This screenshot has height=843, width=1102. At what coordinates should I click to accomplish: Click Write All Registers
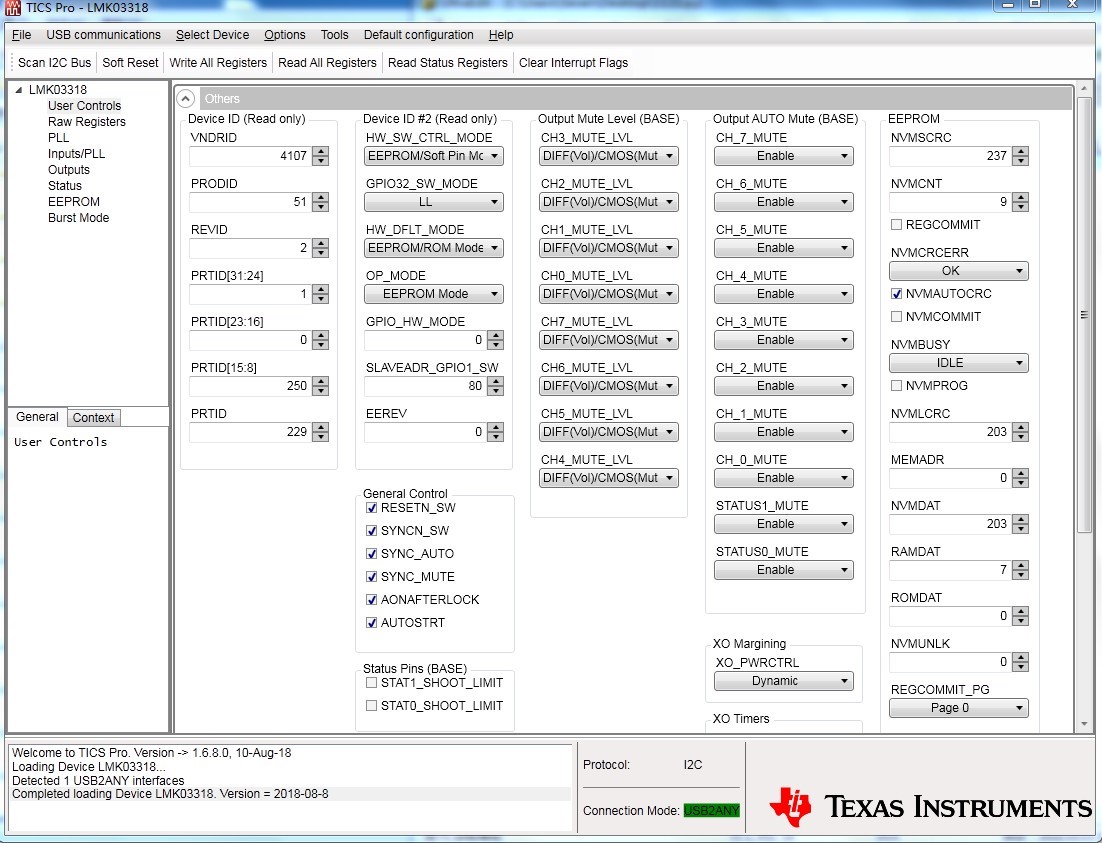218,63
